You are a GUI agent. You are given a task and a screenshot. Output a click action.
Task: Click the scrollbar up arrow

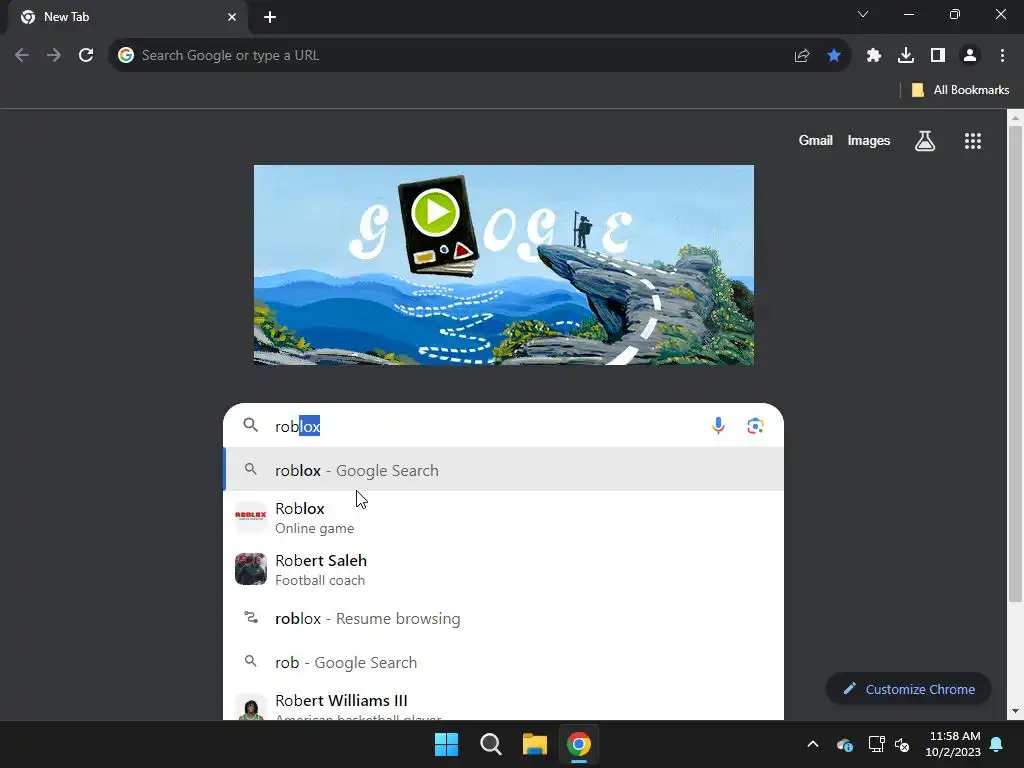(1016, 118)
